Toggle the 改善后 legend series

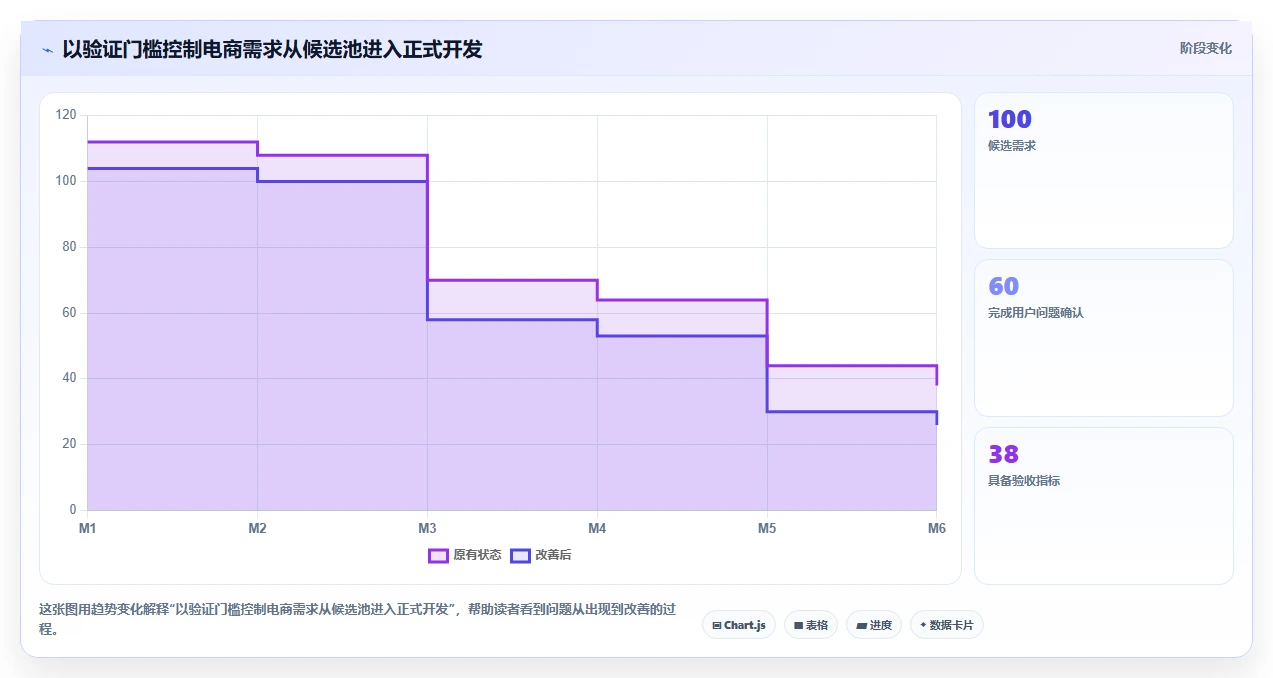[x=541, y=555]
